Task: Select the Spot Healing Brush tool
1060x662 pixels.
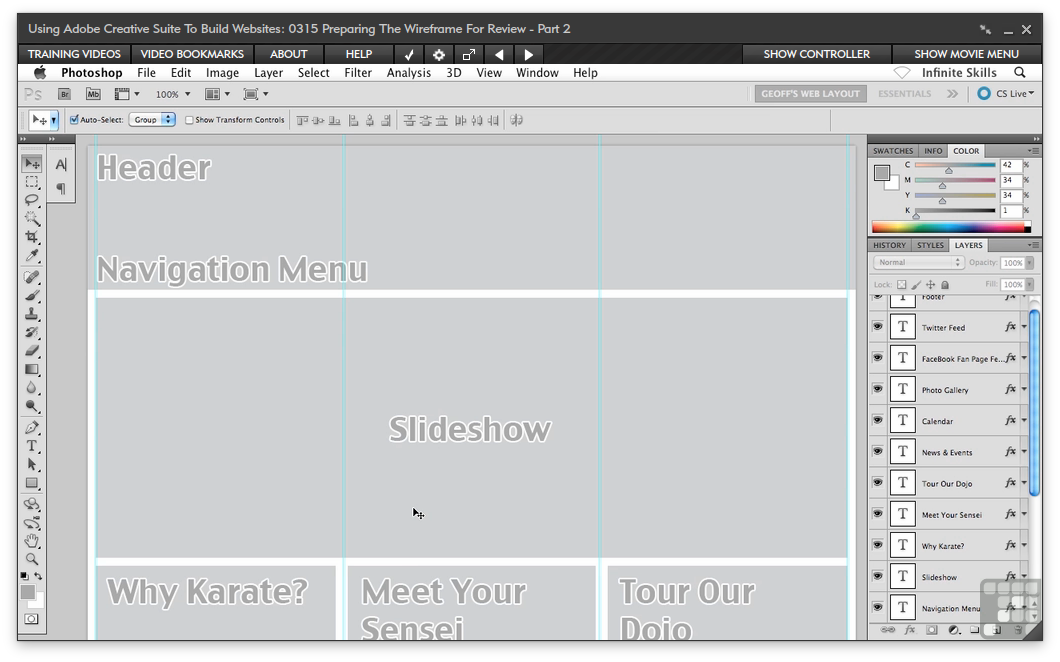Action: click(32, 277)
